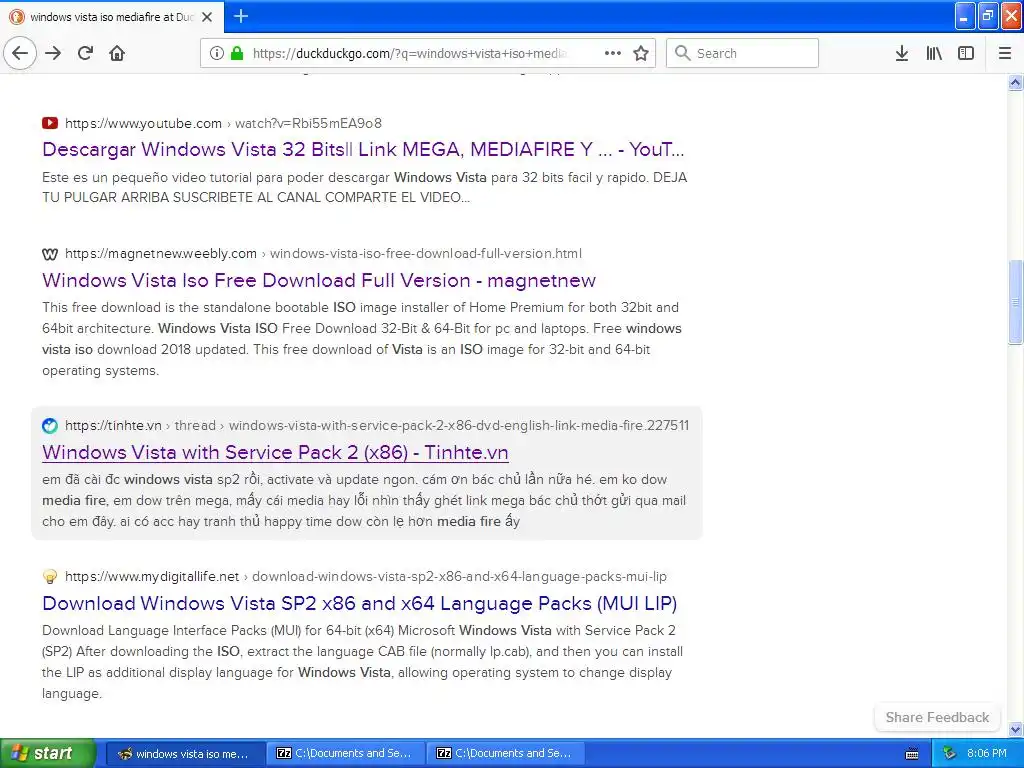This screenshot has height=768, width=1024.
Task: Open the Library bookmarks and history
Action: pyautogui.click(x=934, y=53)
